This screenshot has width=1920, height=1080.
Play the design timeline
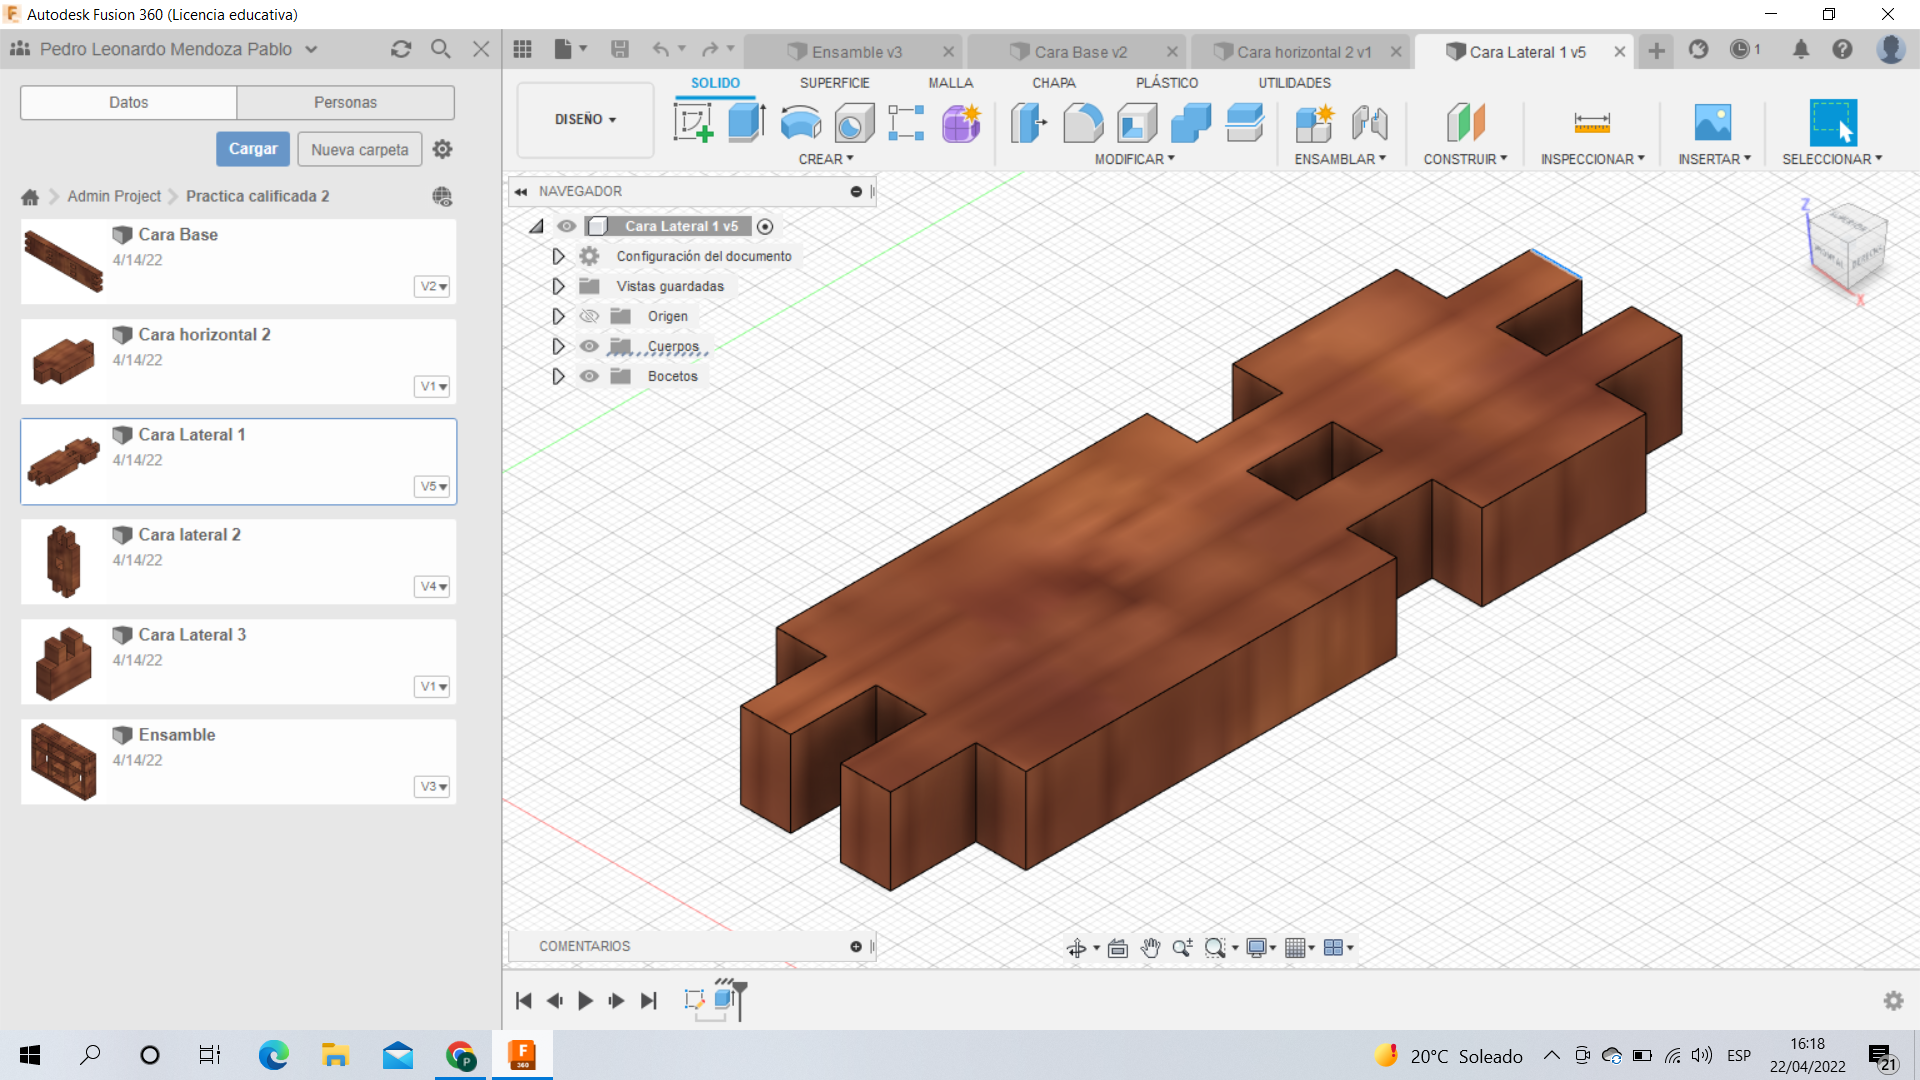pyautogui.click(x=585, y=1000)
